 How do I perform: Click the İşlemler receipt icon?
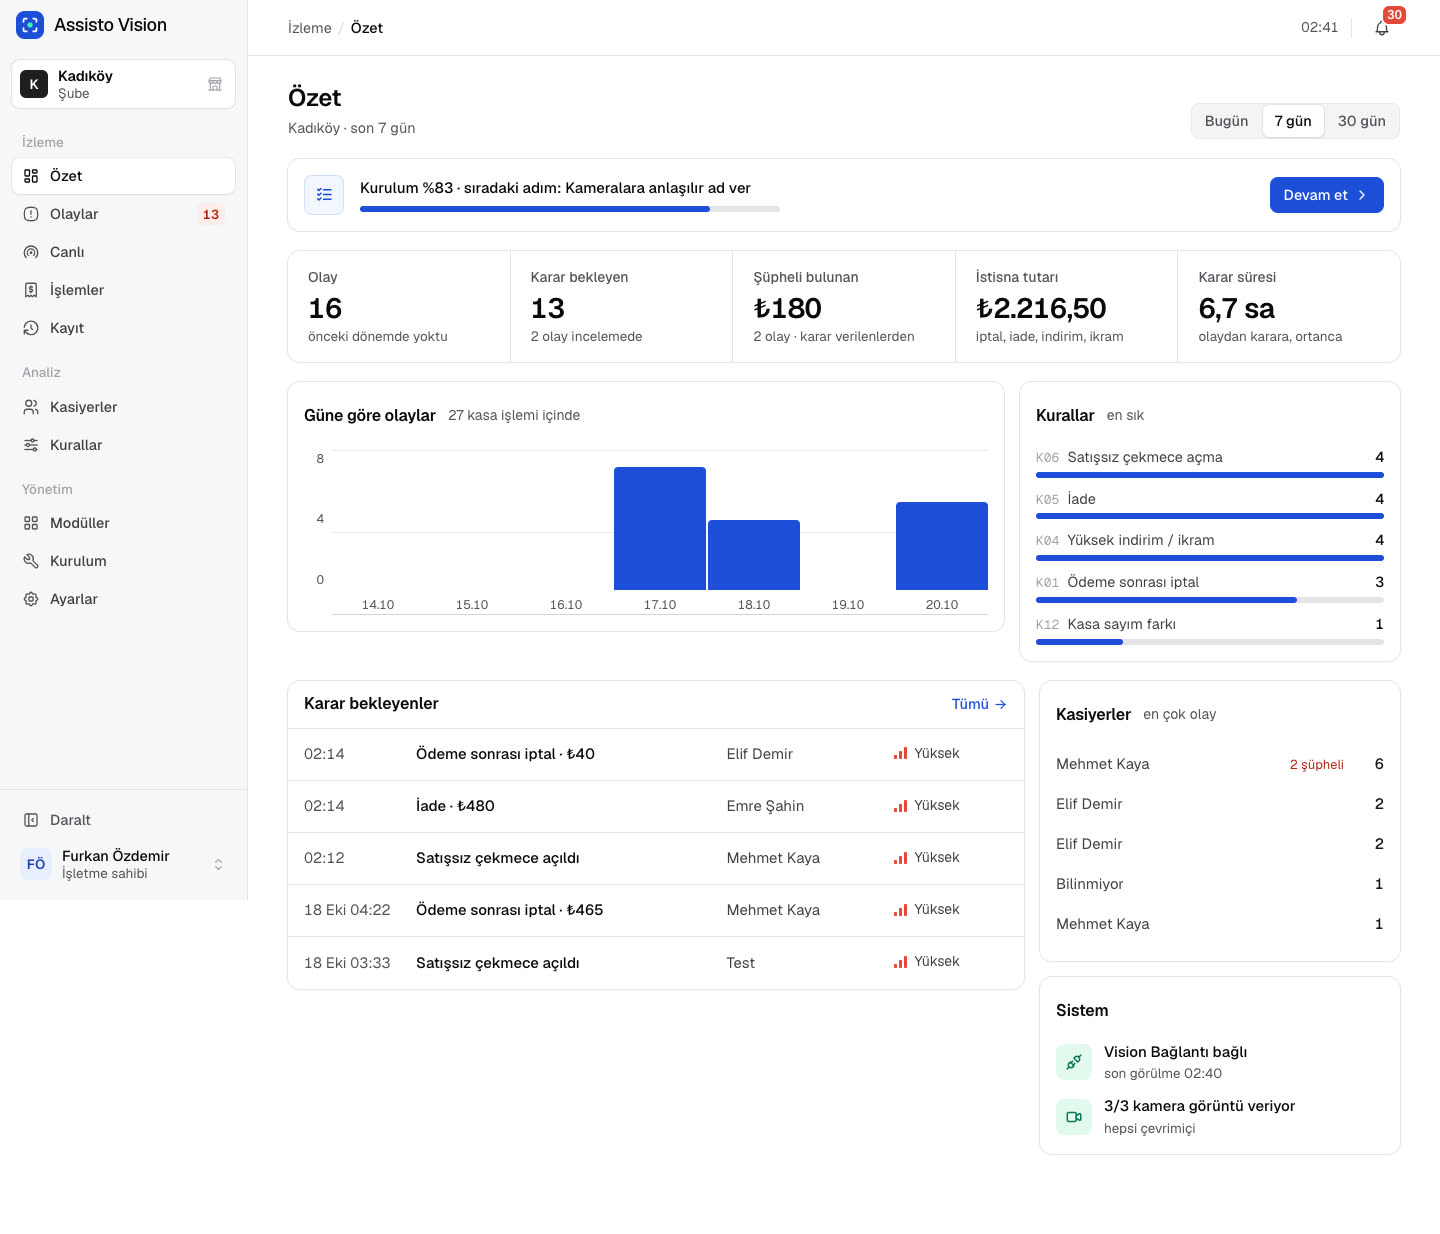[31, 290]
